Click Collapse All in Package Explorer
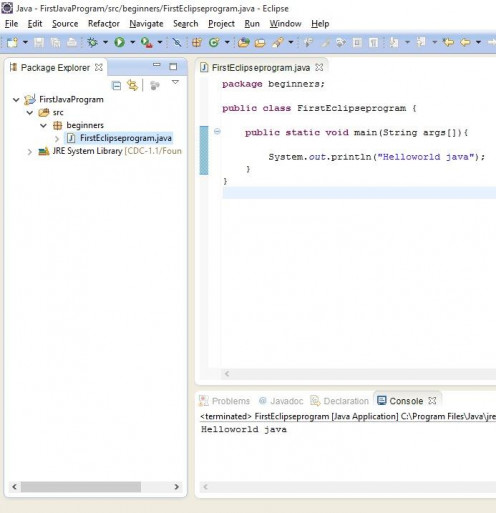 pos(116,86)
